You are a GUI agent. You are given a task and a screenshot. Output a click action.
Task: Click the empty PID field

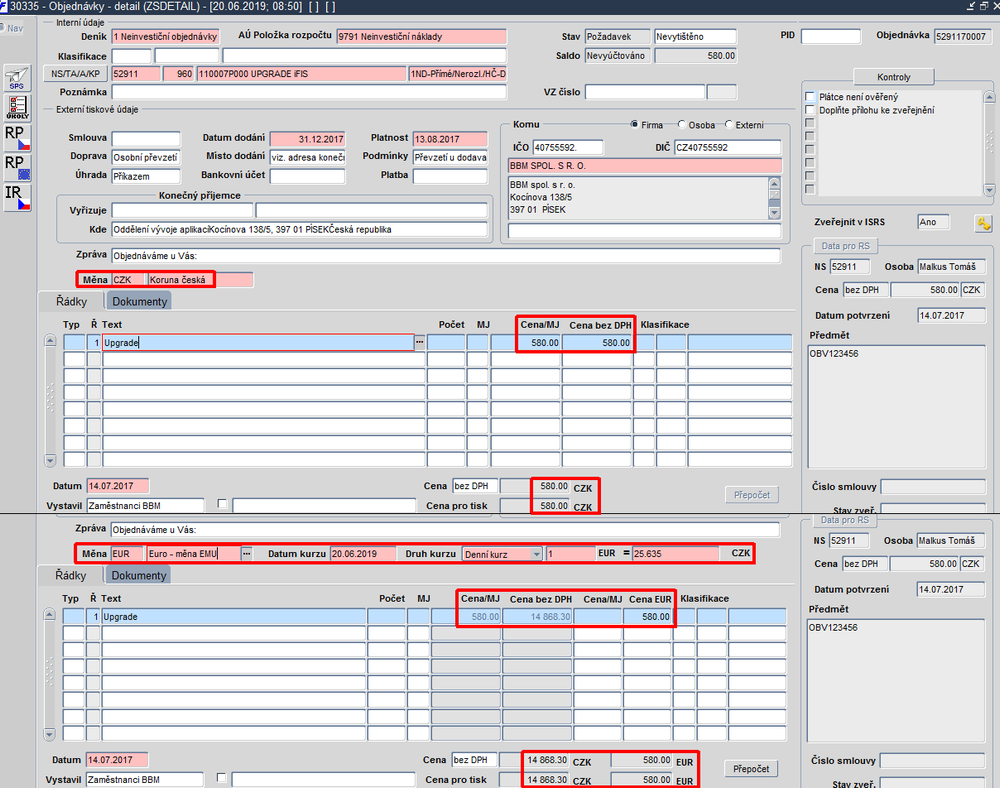830,36
